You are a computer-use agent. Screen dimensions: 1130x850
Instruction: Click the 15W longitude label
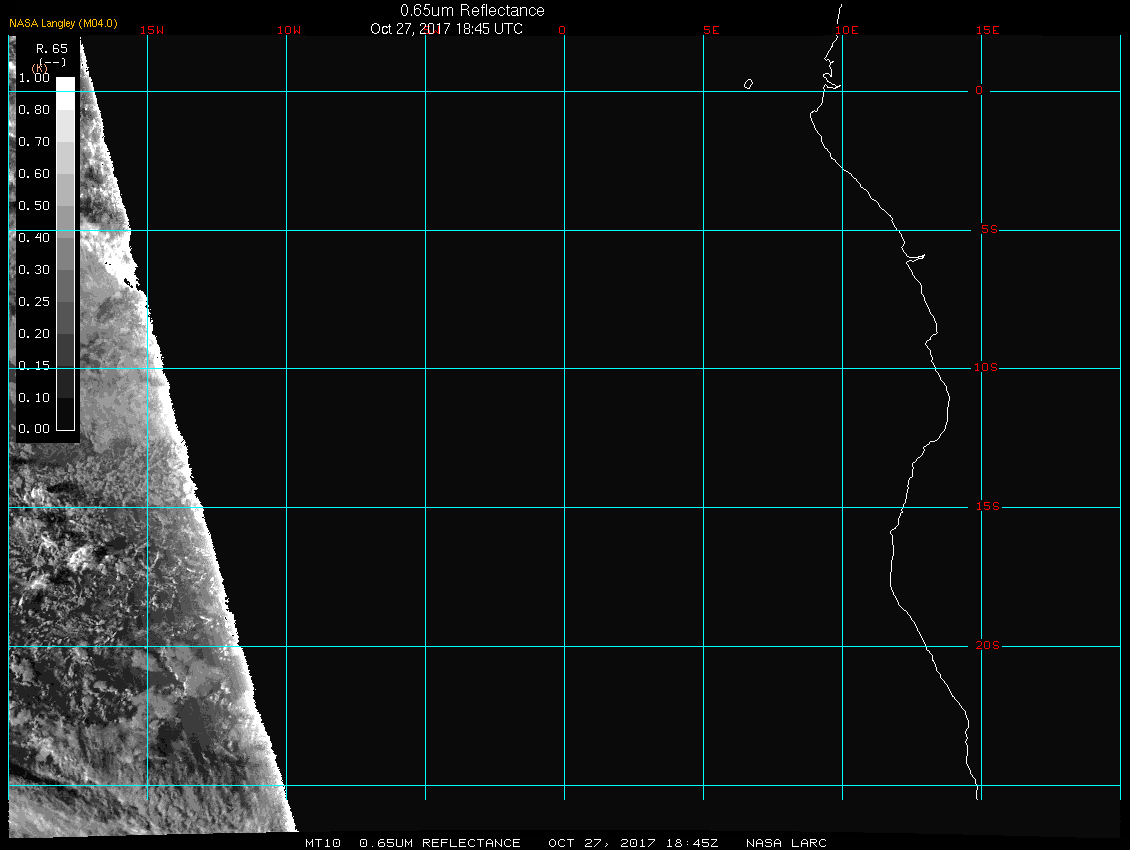click(x=152, y=30)
